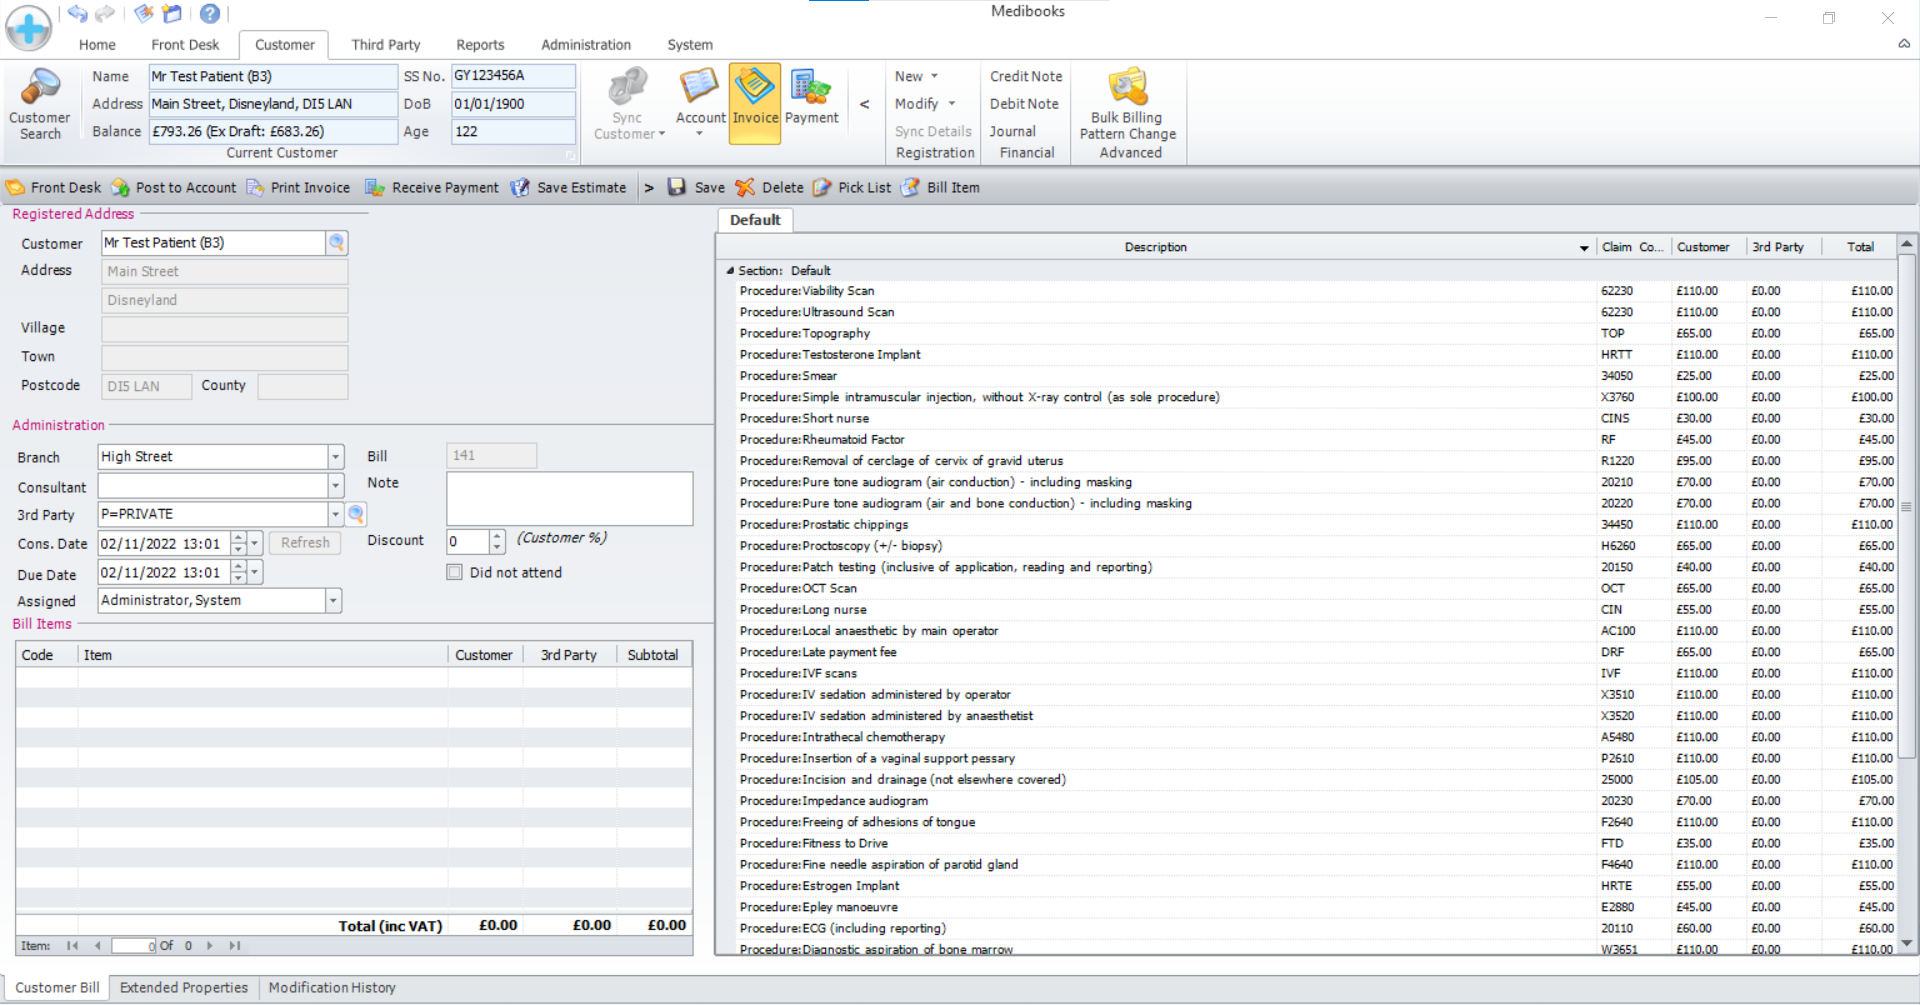Switch to the Reports ribbon tab
The width and height of the screenshot is (1920, 1005).
(x=480, y=45)
